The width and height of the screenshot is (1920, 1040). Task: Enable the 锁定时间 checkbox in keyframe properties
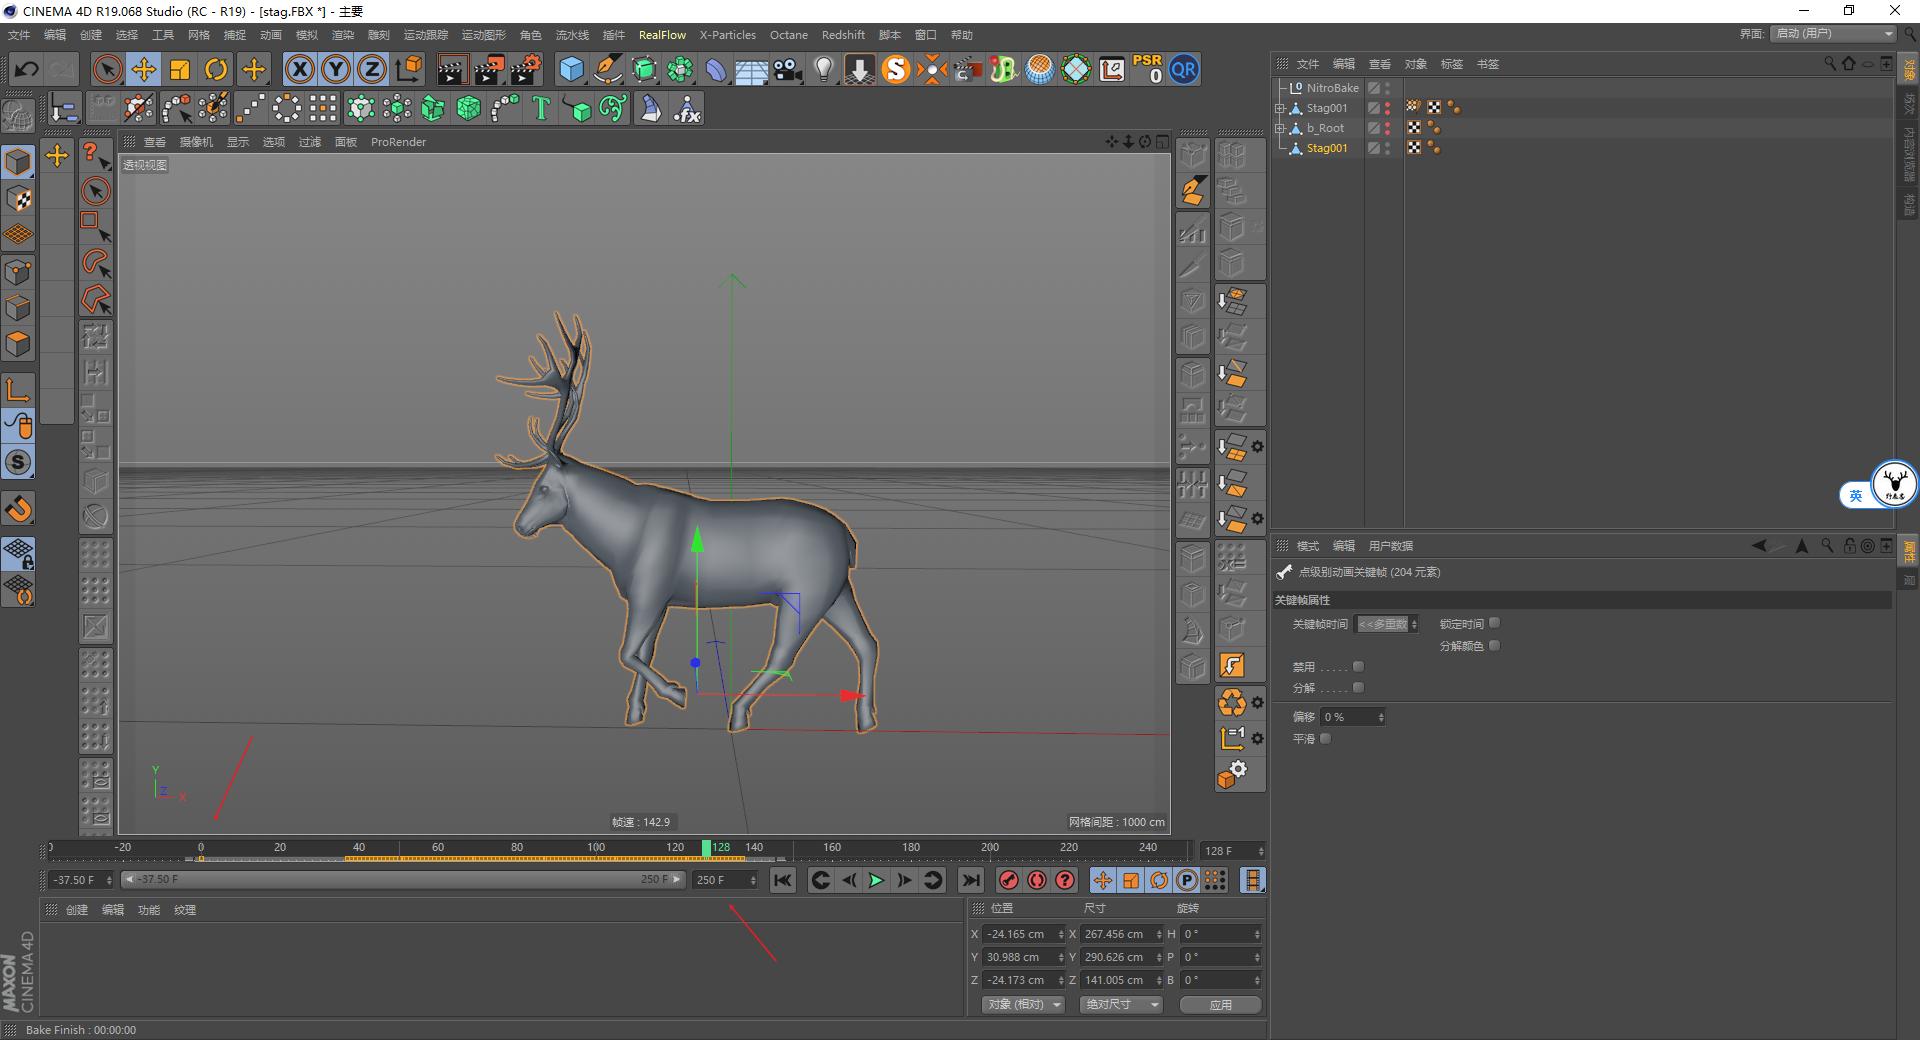tap(1494, 623)
